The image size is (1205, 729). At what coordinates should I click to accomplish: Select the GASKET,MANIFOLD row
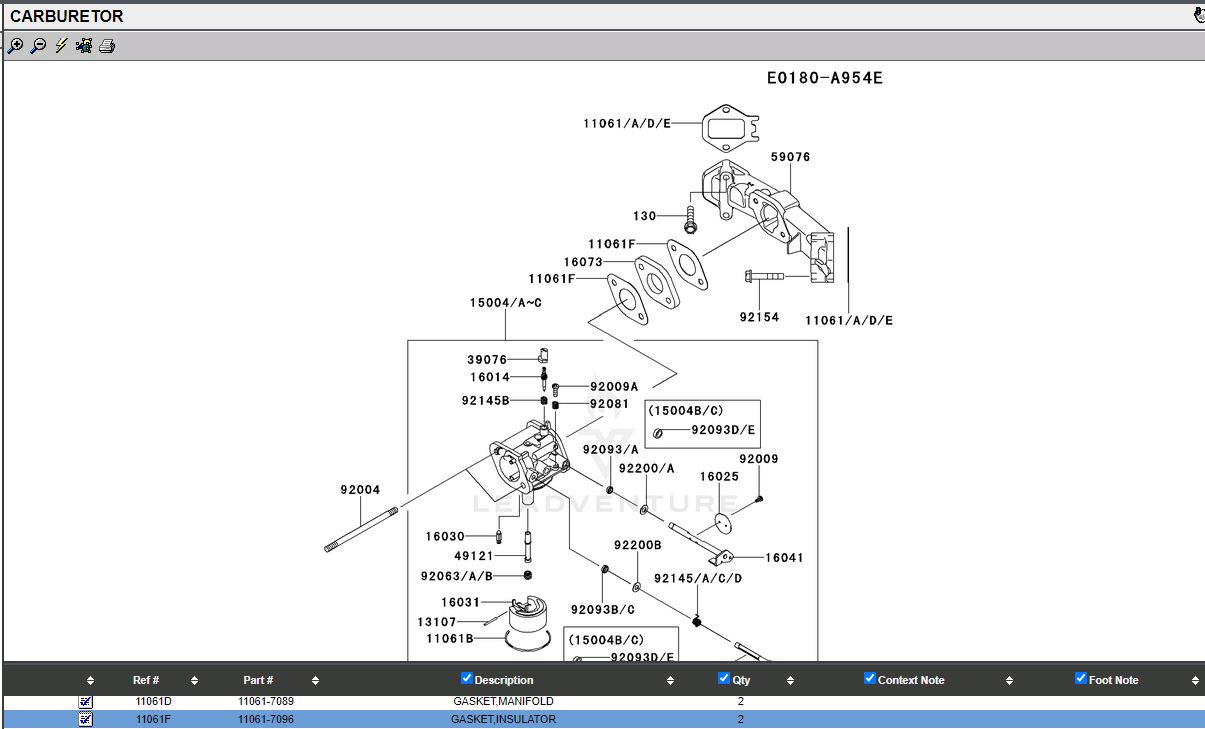coord(503,702)
